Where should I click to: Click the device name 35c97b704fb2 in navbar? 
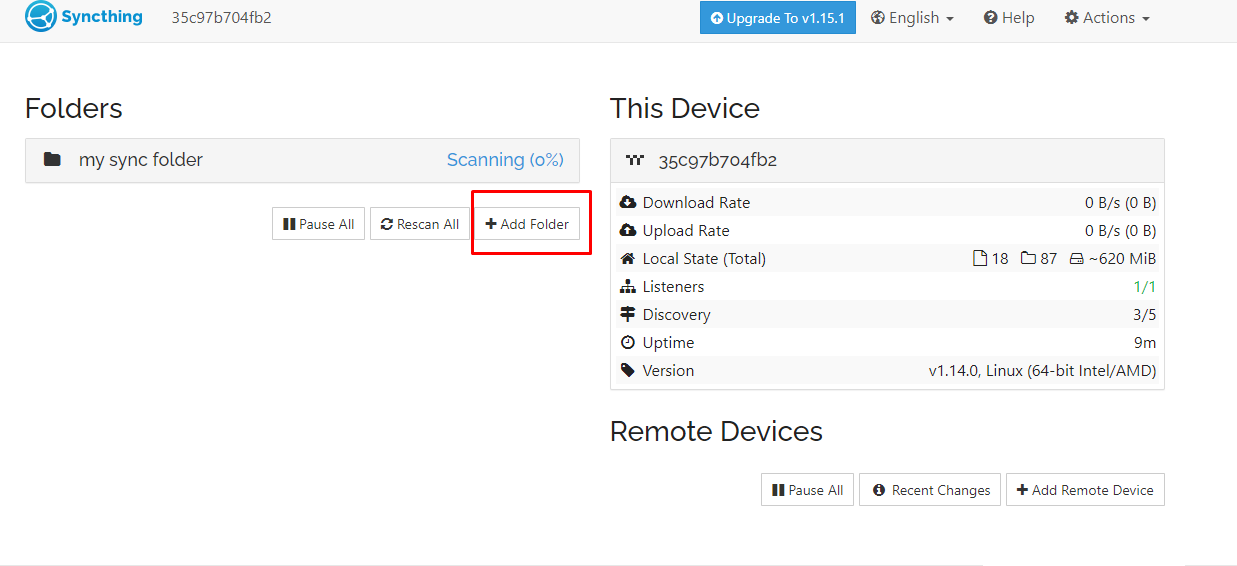221,17
